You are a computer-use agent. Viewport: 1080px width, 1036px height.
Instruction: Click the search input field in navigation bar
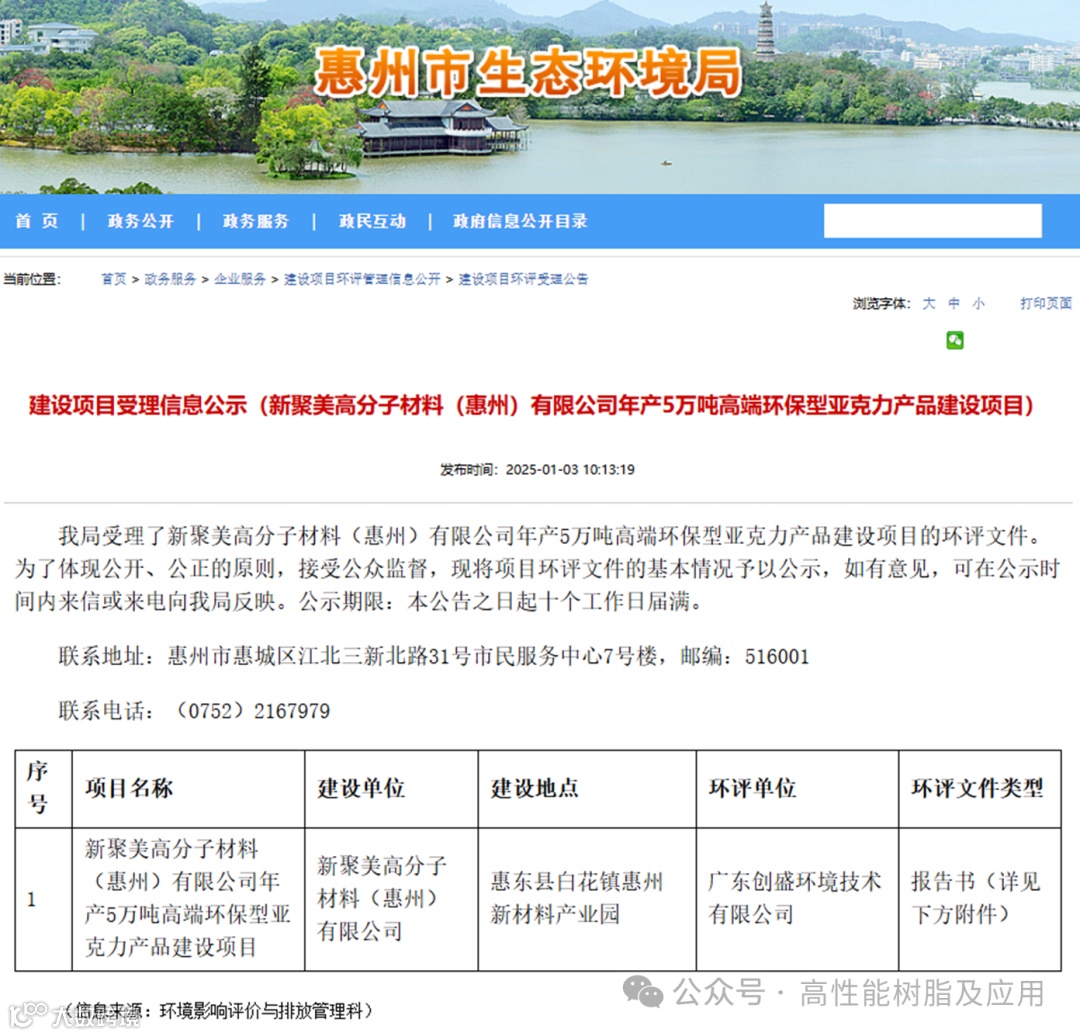point(933,220)
